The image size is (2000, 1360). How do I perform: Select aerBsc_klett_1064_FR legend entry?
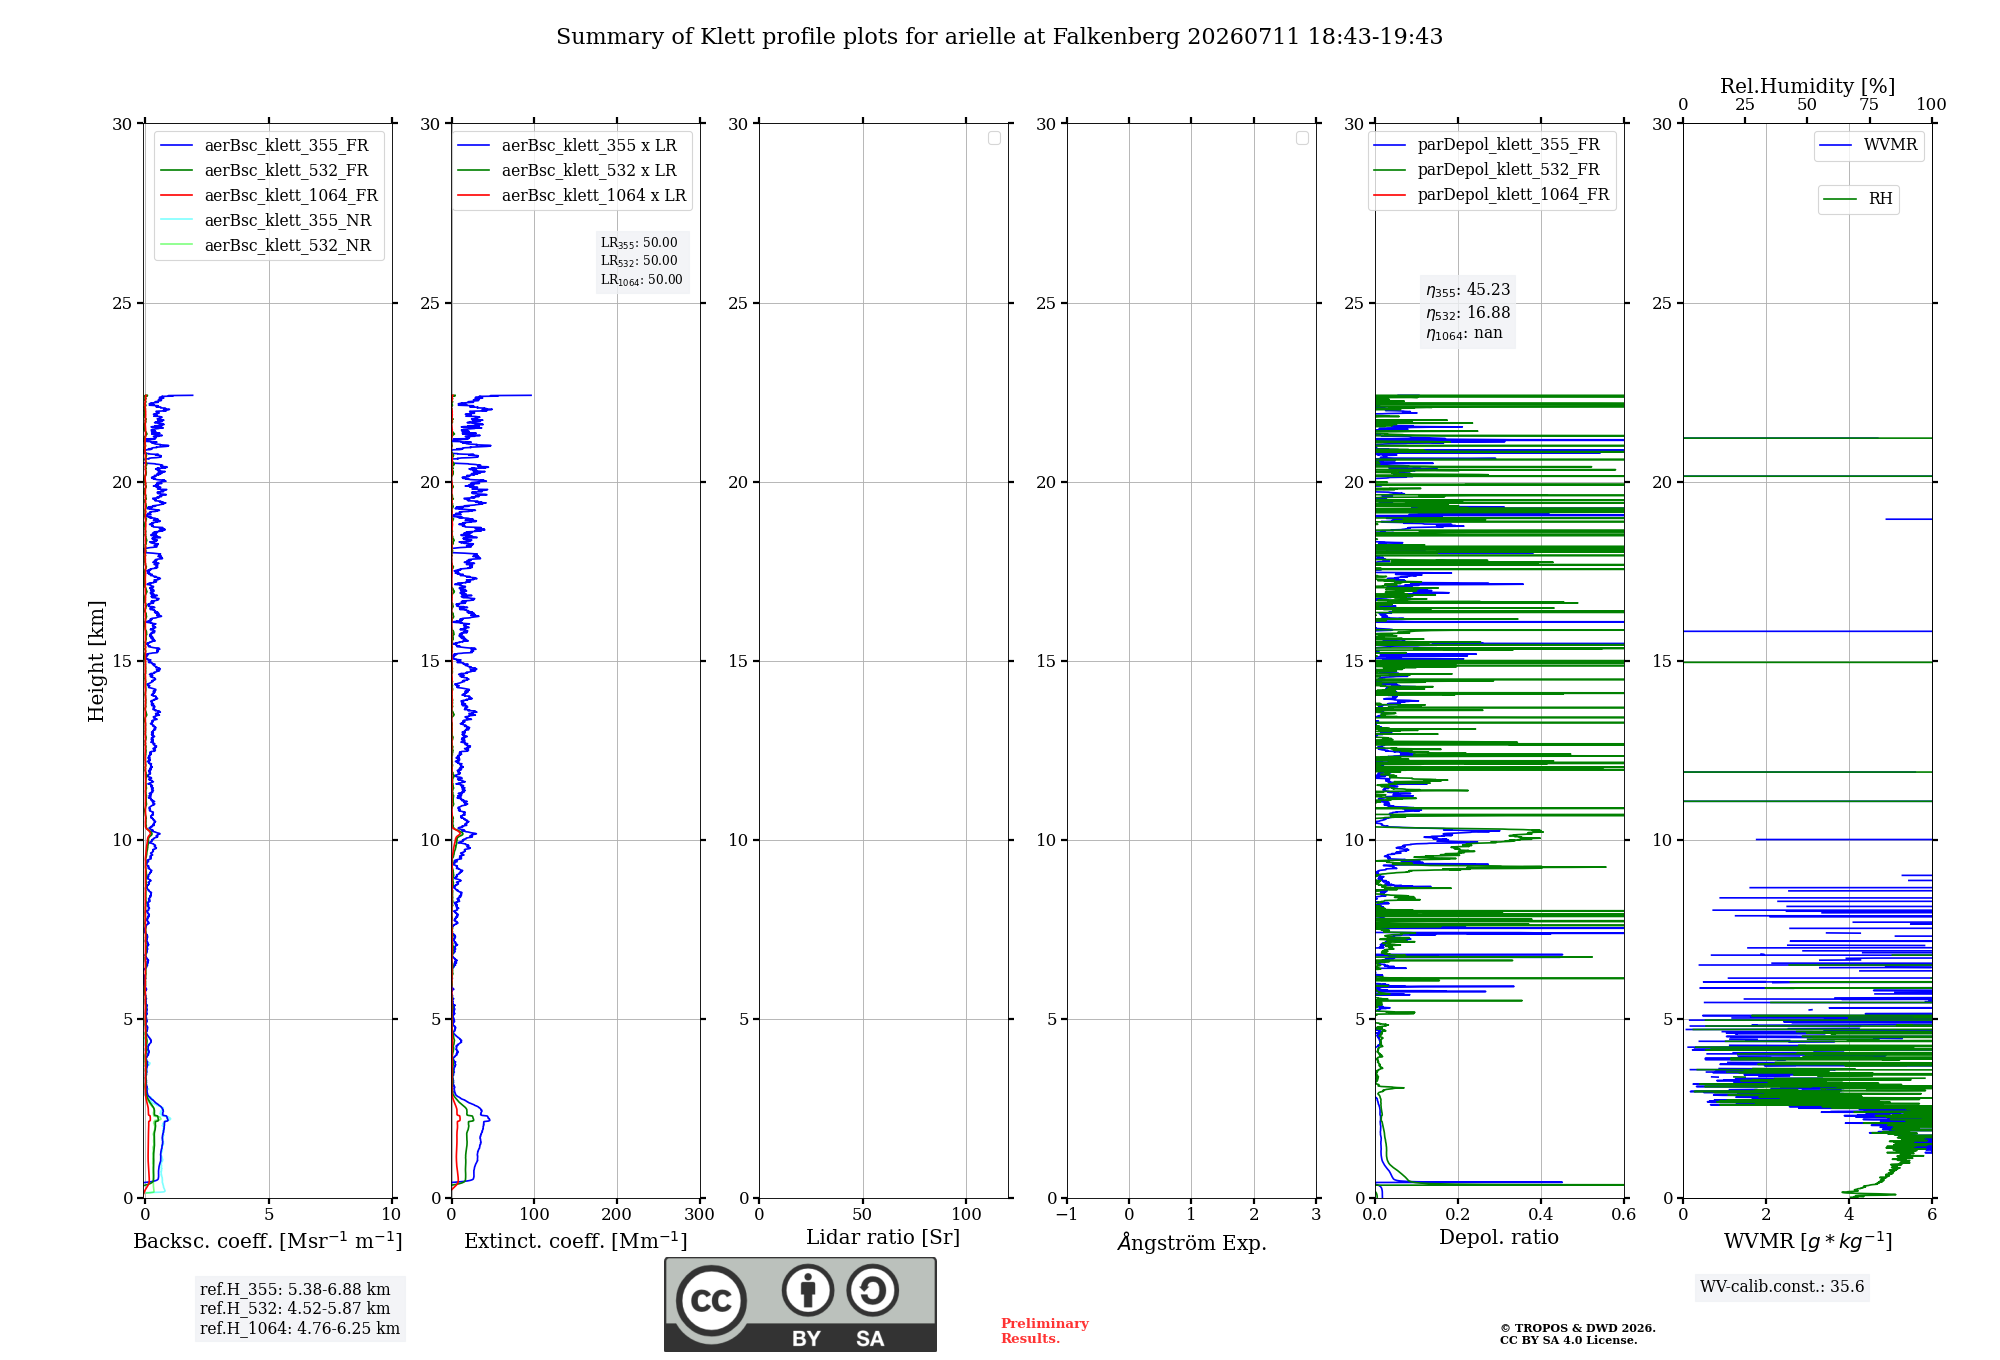[269, 196]
